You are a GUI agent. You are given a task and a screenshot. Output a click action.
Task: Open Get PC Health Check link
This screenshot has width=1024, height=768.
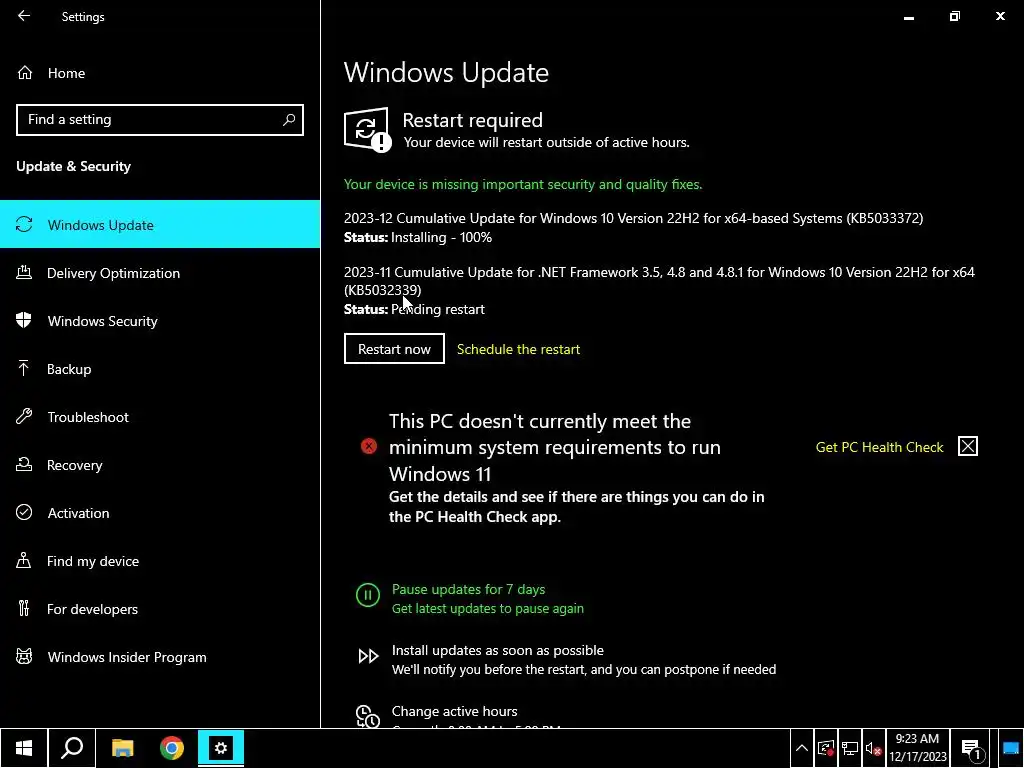(880, 447)
